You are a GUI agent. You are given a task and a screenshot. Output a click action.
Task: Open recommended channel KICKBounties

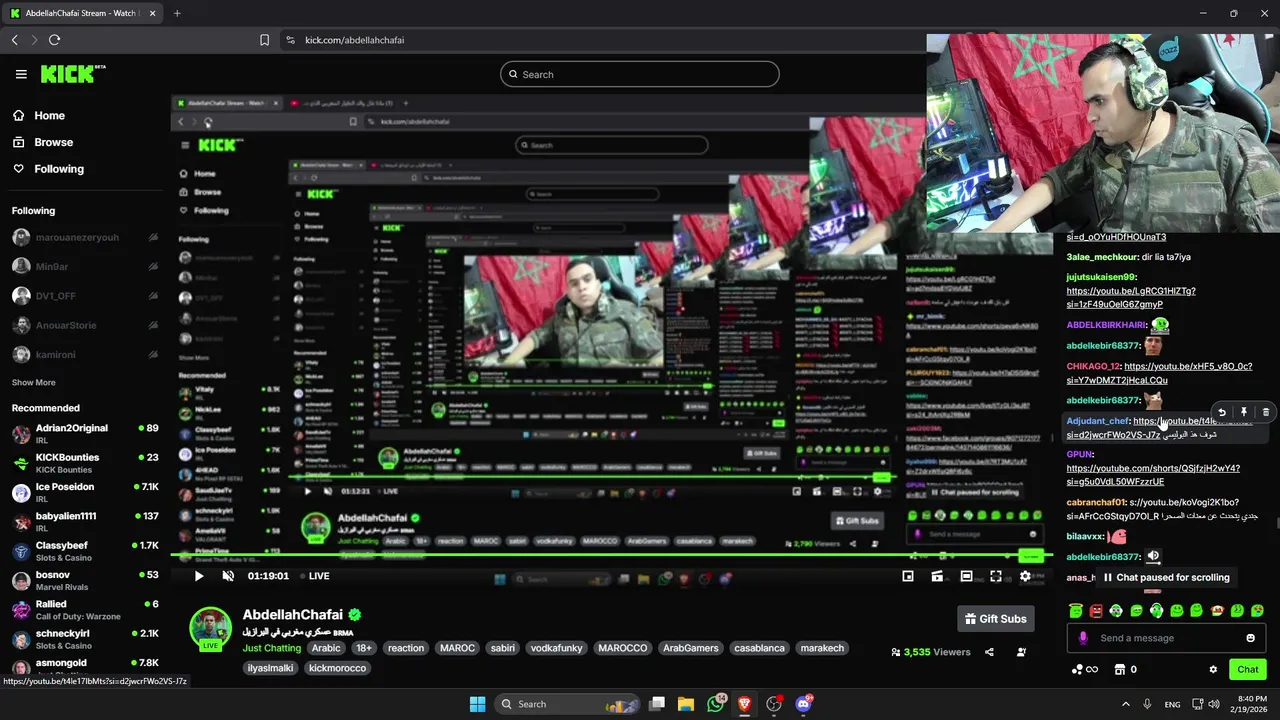84,463
